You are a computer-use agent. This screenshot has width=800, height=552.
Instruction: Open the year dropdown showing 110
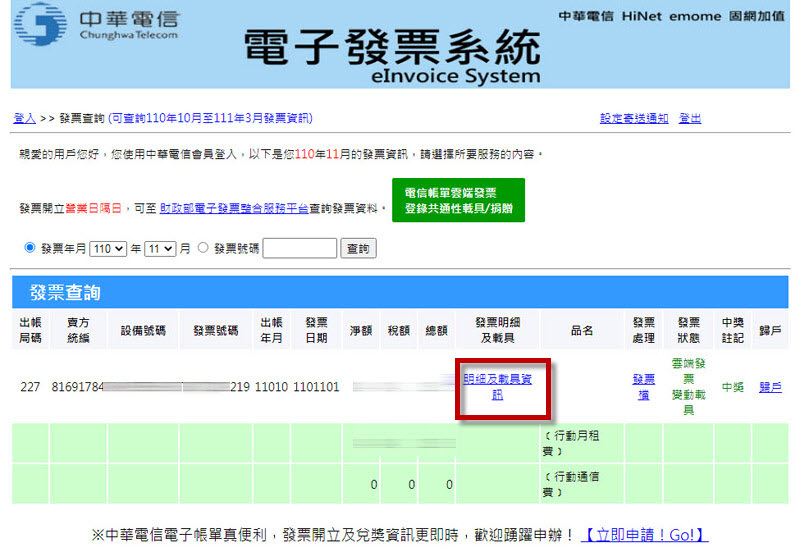[108, 249]
